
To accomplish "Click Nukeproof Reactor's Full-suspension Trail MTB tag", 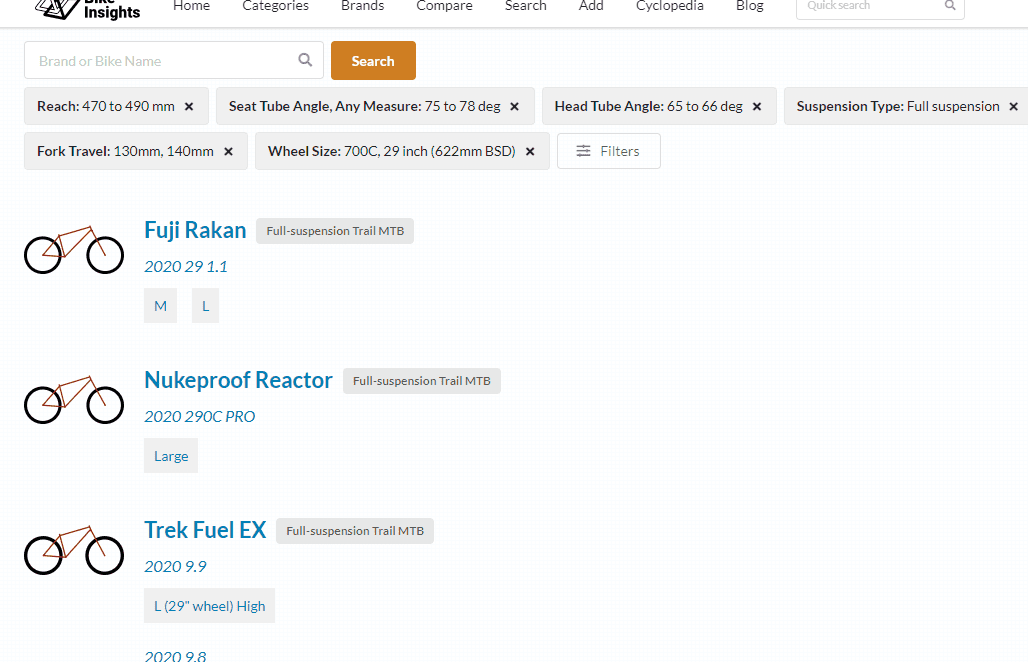I will click(422, 381).
